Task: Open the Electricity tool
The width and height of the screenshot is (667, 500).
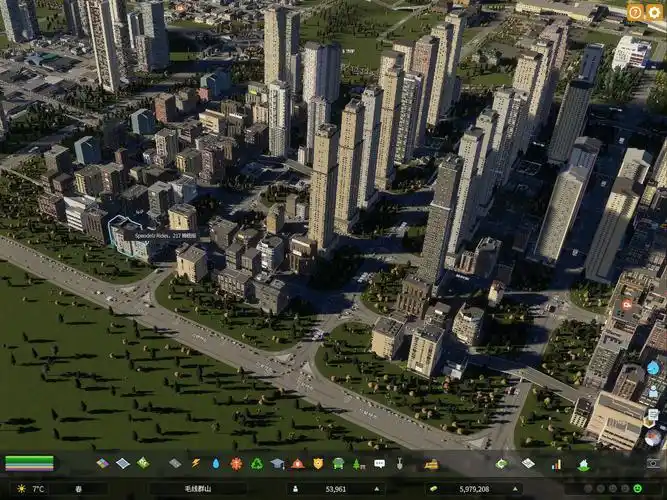Action: [196, 464]
